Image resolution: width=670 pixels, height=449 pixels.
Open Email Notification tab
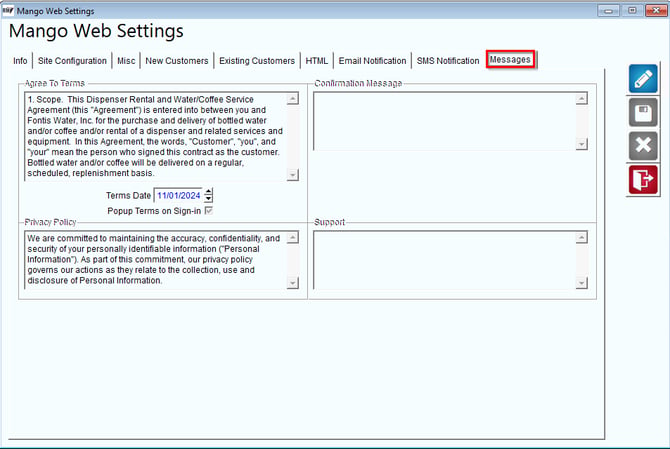pos(372,61)
